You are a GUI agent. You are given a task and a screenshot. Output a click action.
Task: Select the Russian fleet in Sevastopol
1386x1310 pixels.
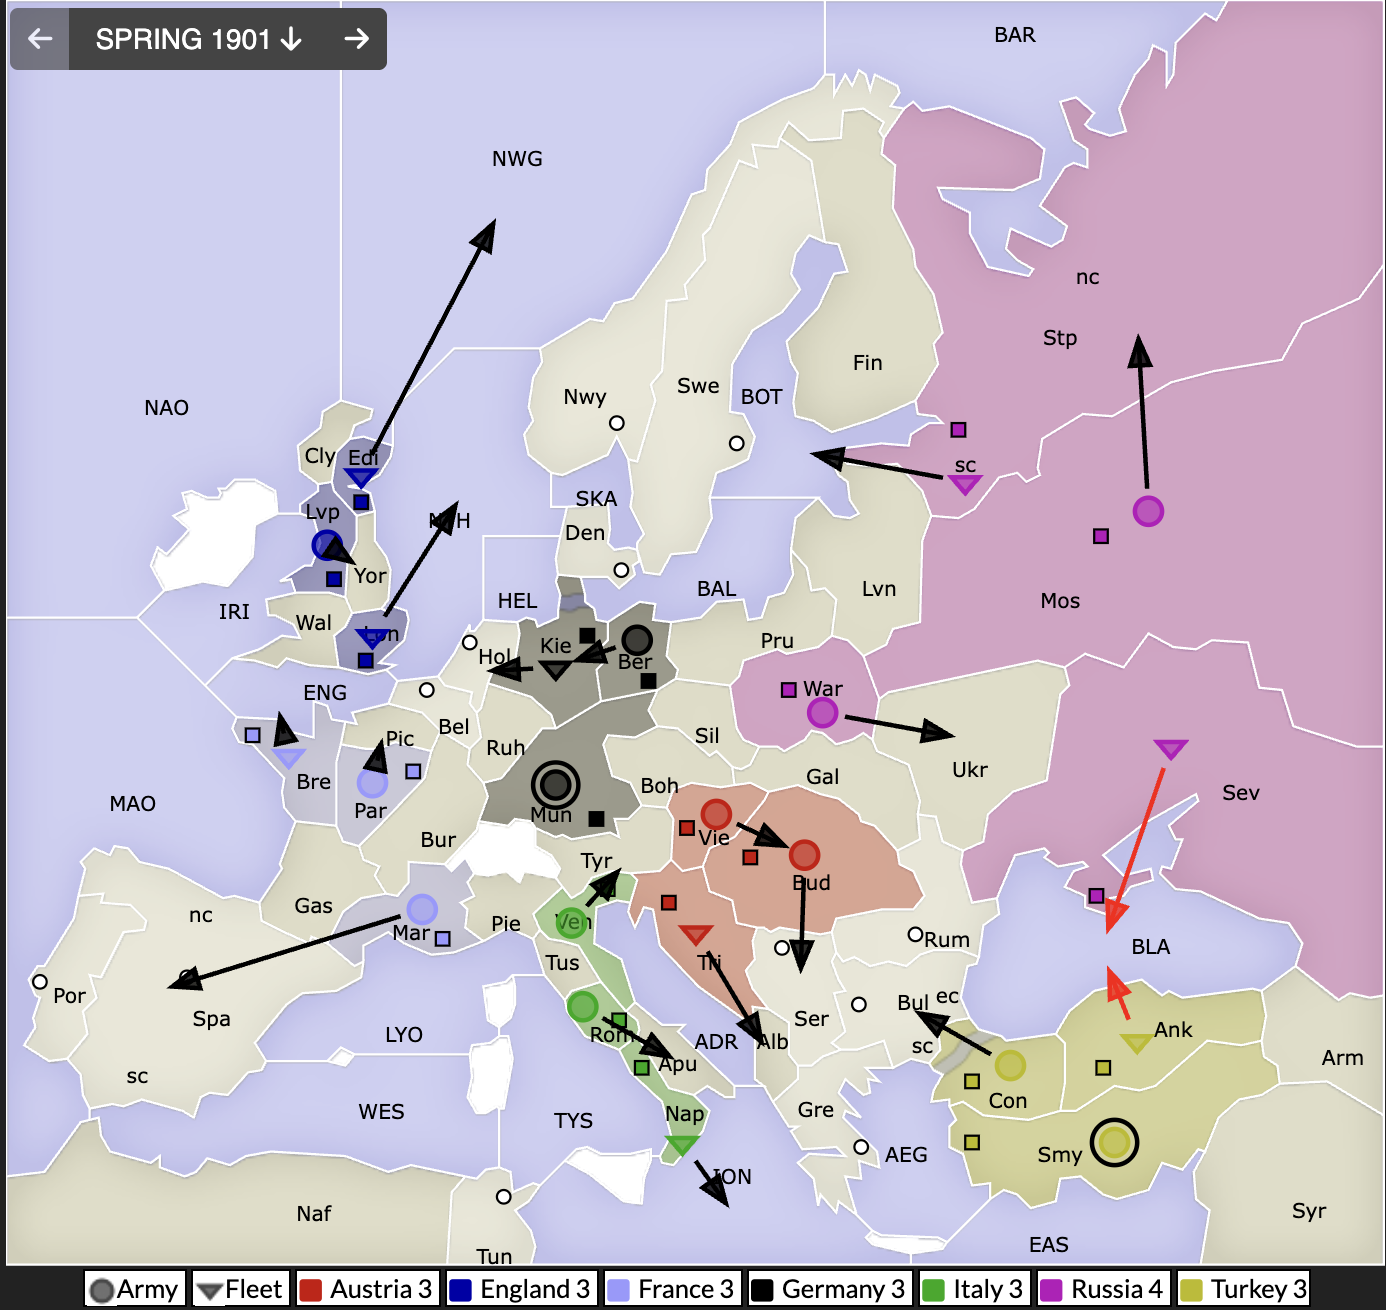coord(1170,749)
